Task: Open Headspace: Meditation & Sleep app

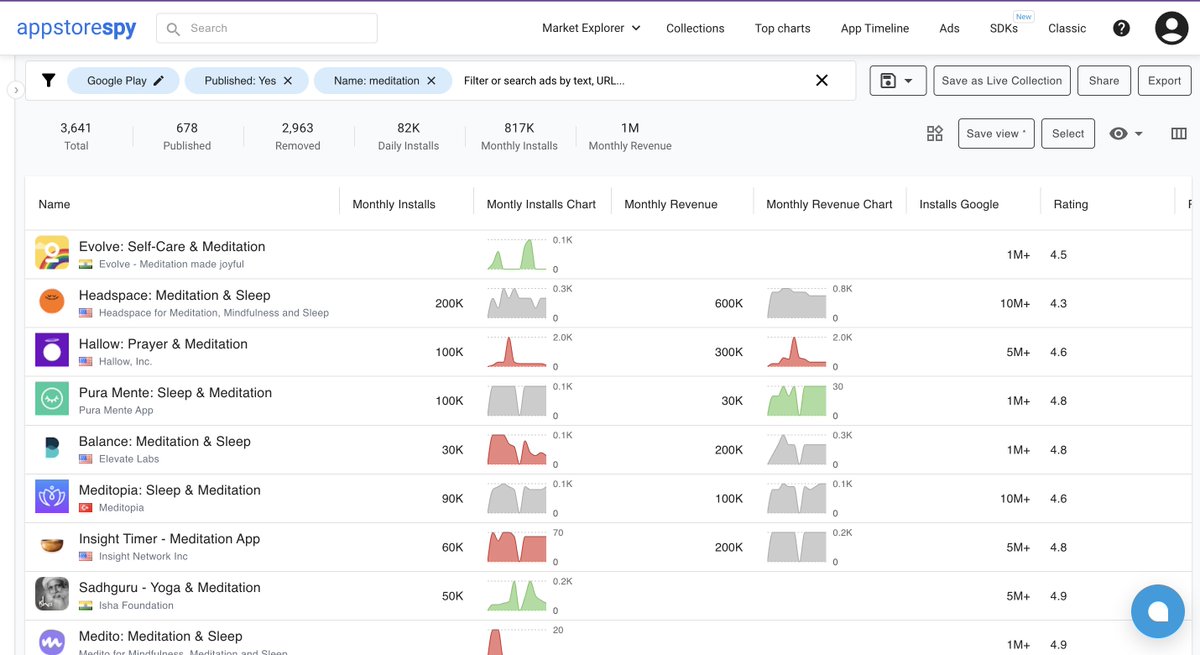Action: pyautogui.click(x=175, y=295)
